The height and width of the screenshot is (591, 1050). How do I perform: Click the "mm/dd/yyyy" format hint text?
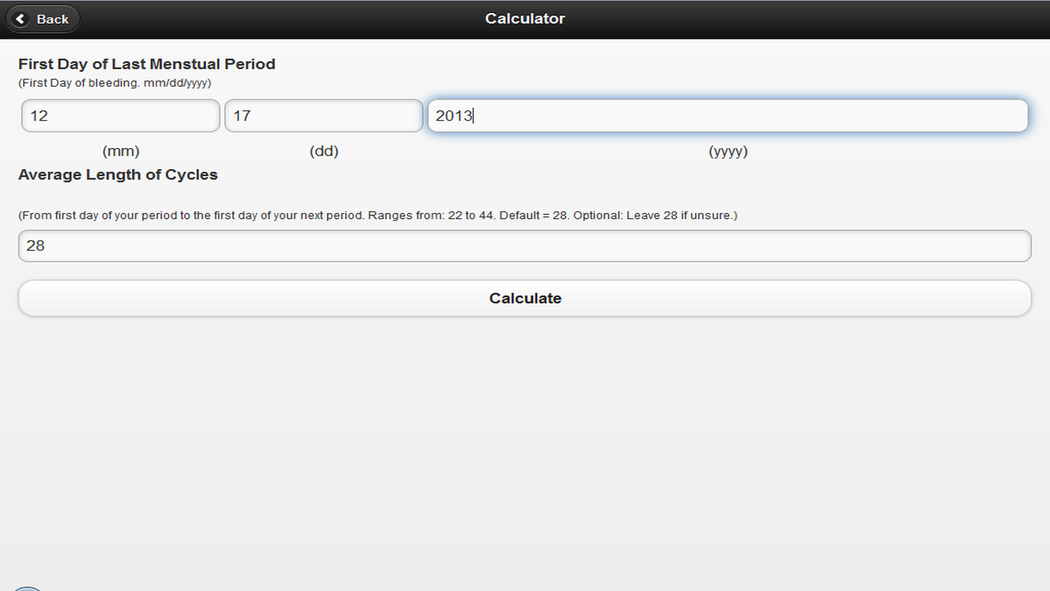point(177,83)
